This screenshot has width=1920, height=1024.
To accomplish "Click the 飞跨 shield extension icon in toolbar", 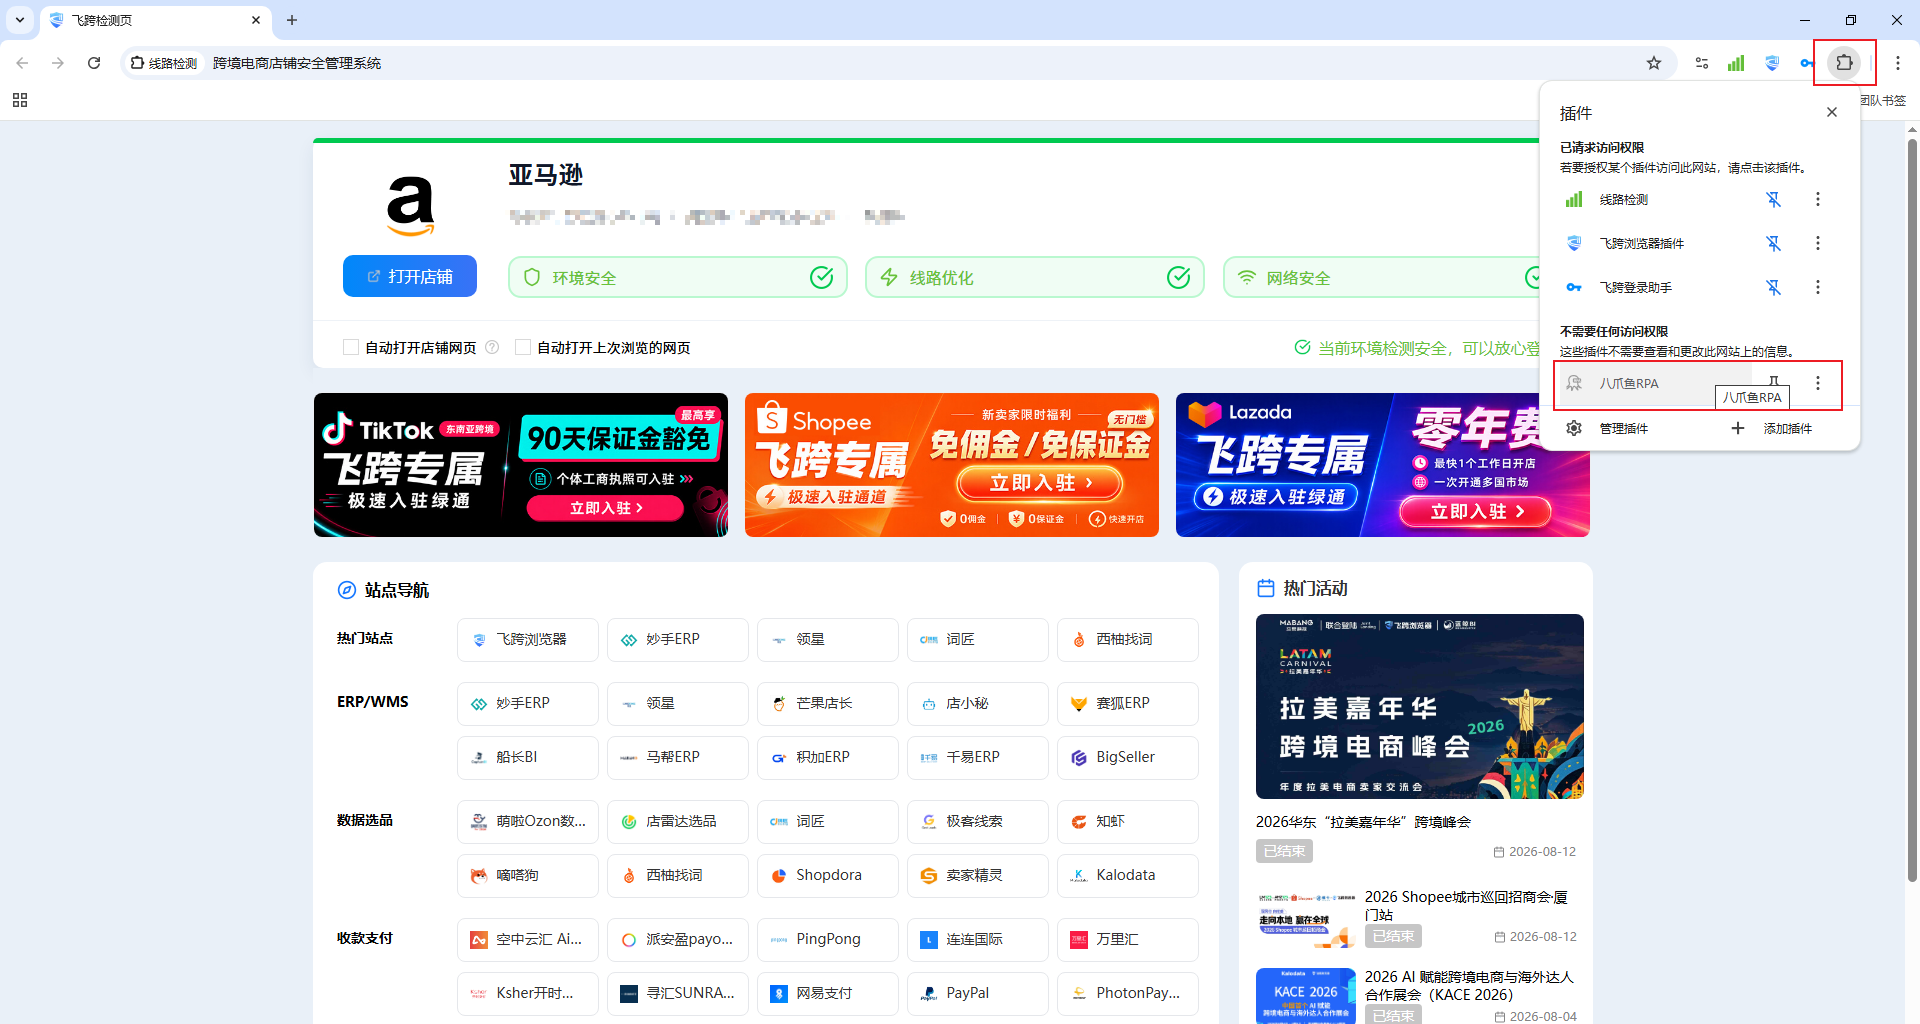I will tap(1772, 63).
